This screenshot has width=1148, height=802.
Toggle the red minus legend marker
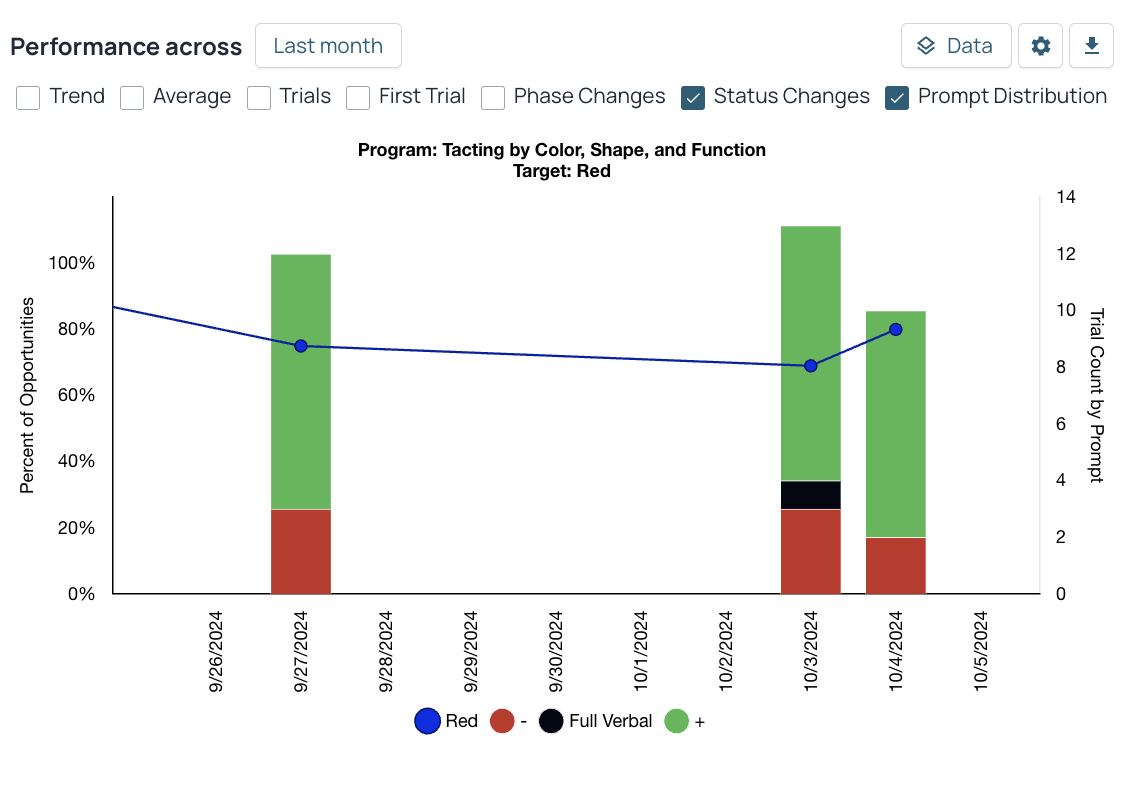click(502, 721)
